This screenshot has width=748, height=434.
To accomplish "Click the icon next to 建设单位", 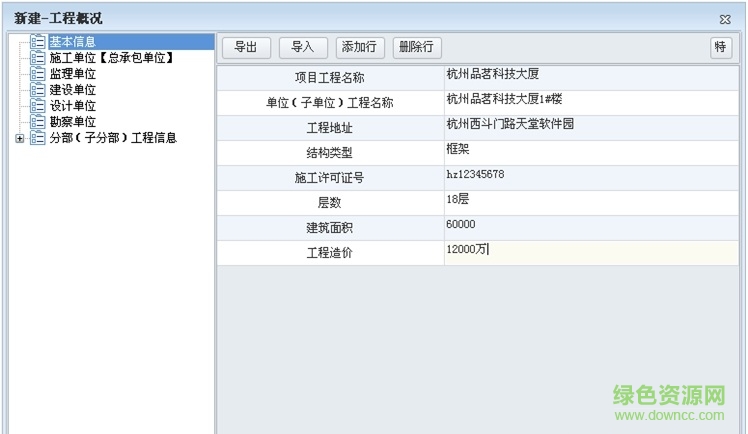I will click(39, 90).
